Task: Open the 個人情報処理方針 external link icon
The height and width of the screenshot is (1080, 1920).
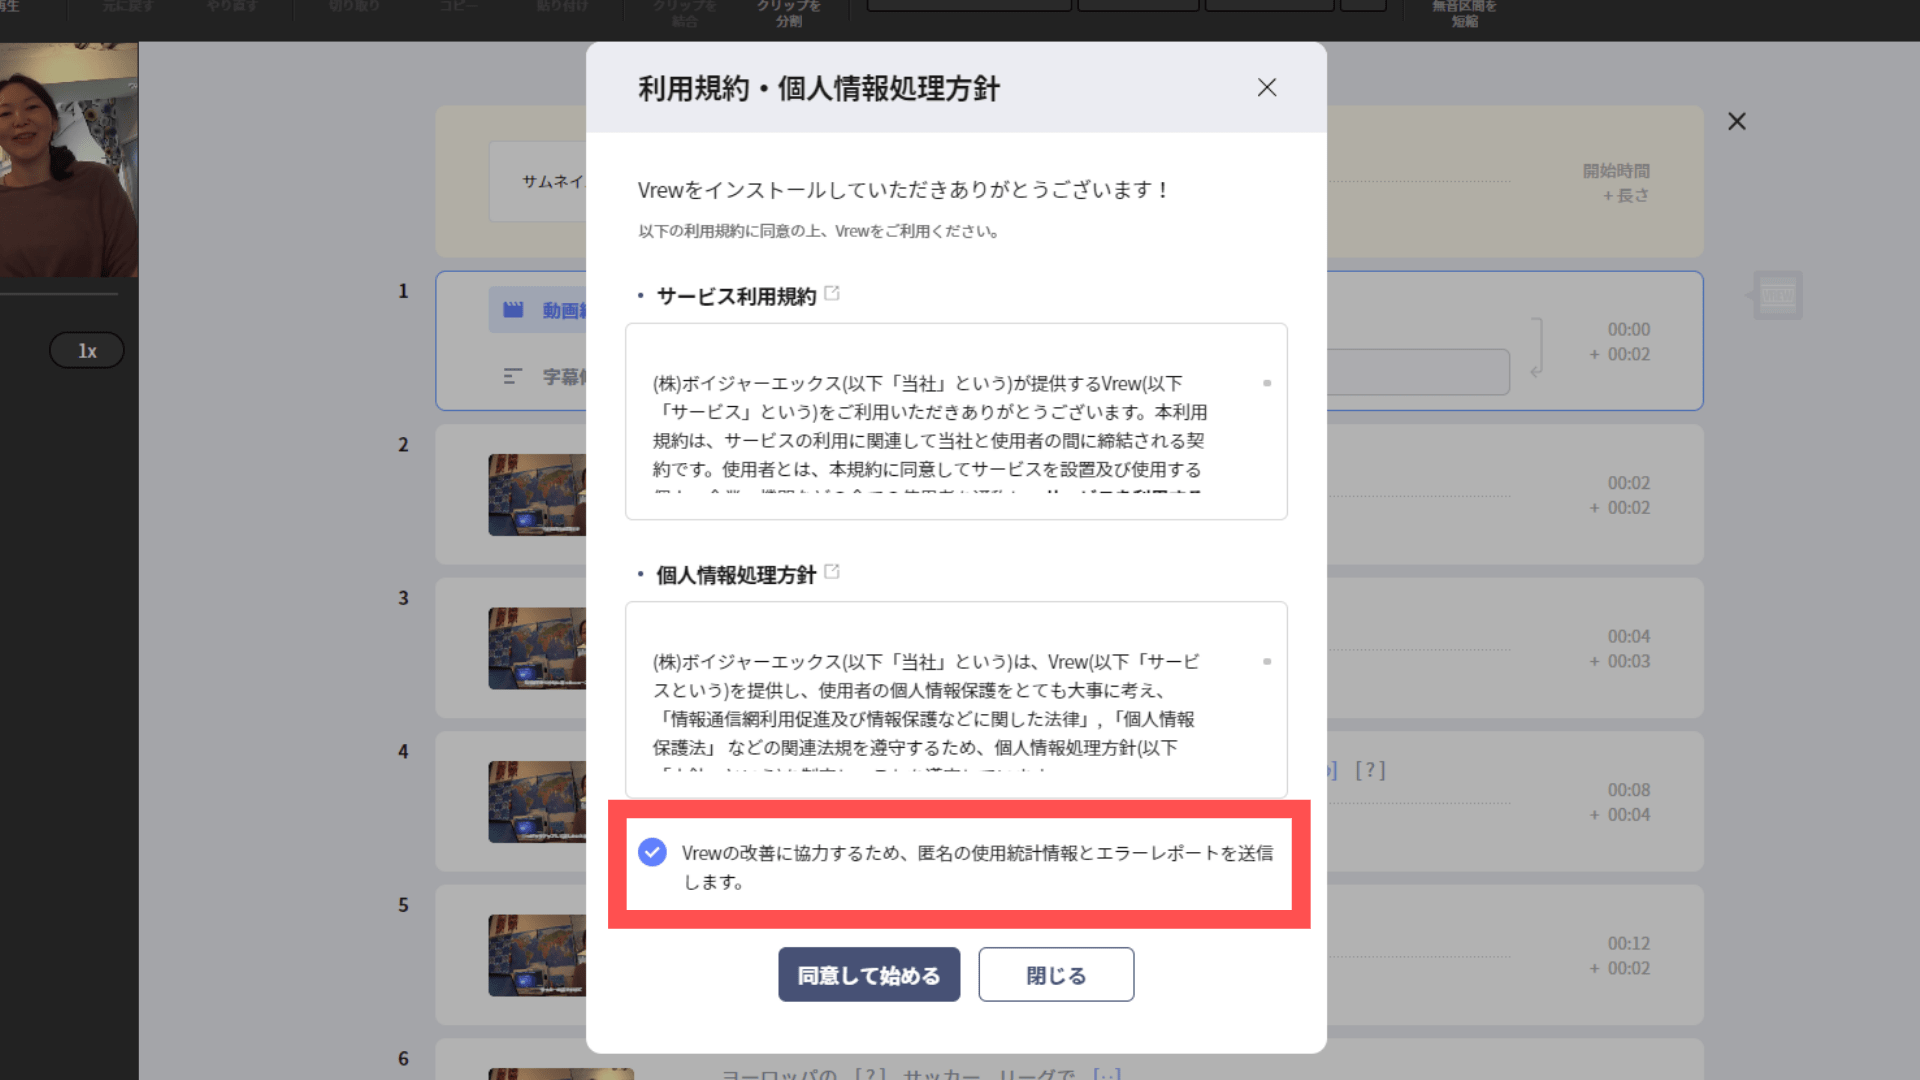Action: [834, 571]
